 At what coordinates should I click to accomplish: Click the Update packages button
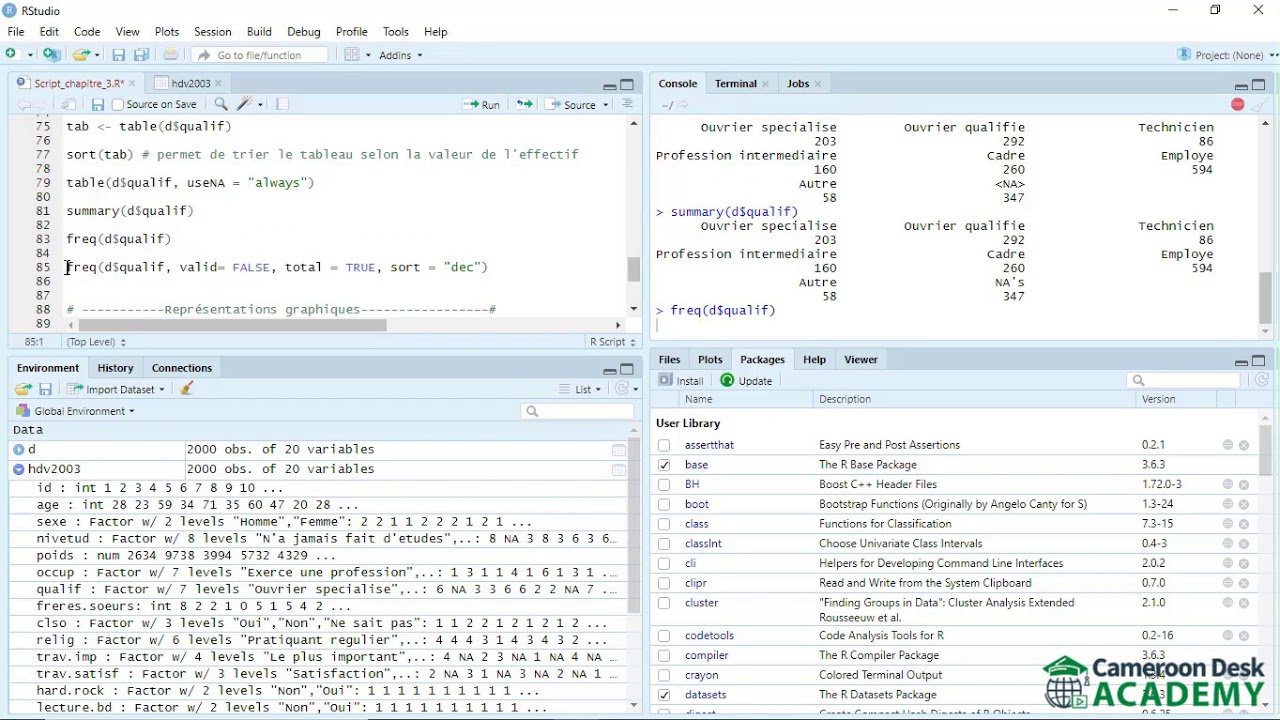[746, 381]
